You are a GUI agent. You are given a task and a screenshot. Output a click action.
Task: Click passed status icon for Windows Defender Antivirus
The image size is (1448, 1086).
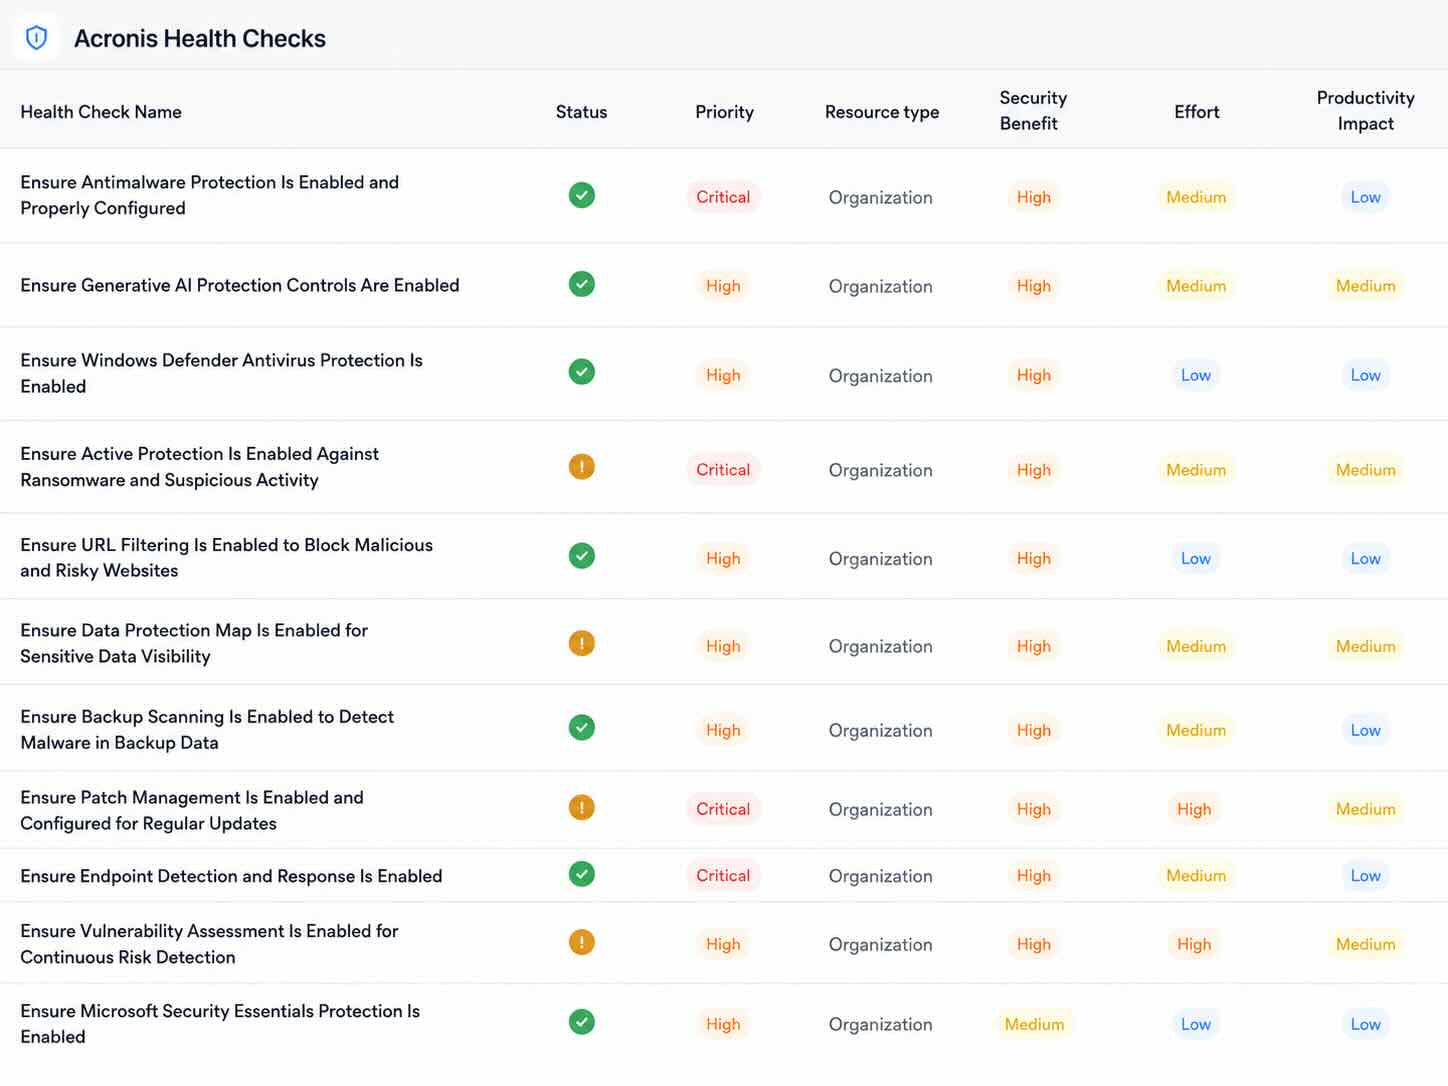(582, 372)
